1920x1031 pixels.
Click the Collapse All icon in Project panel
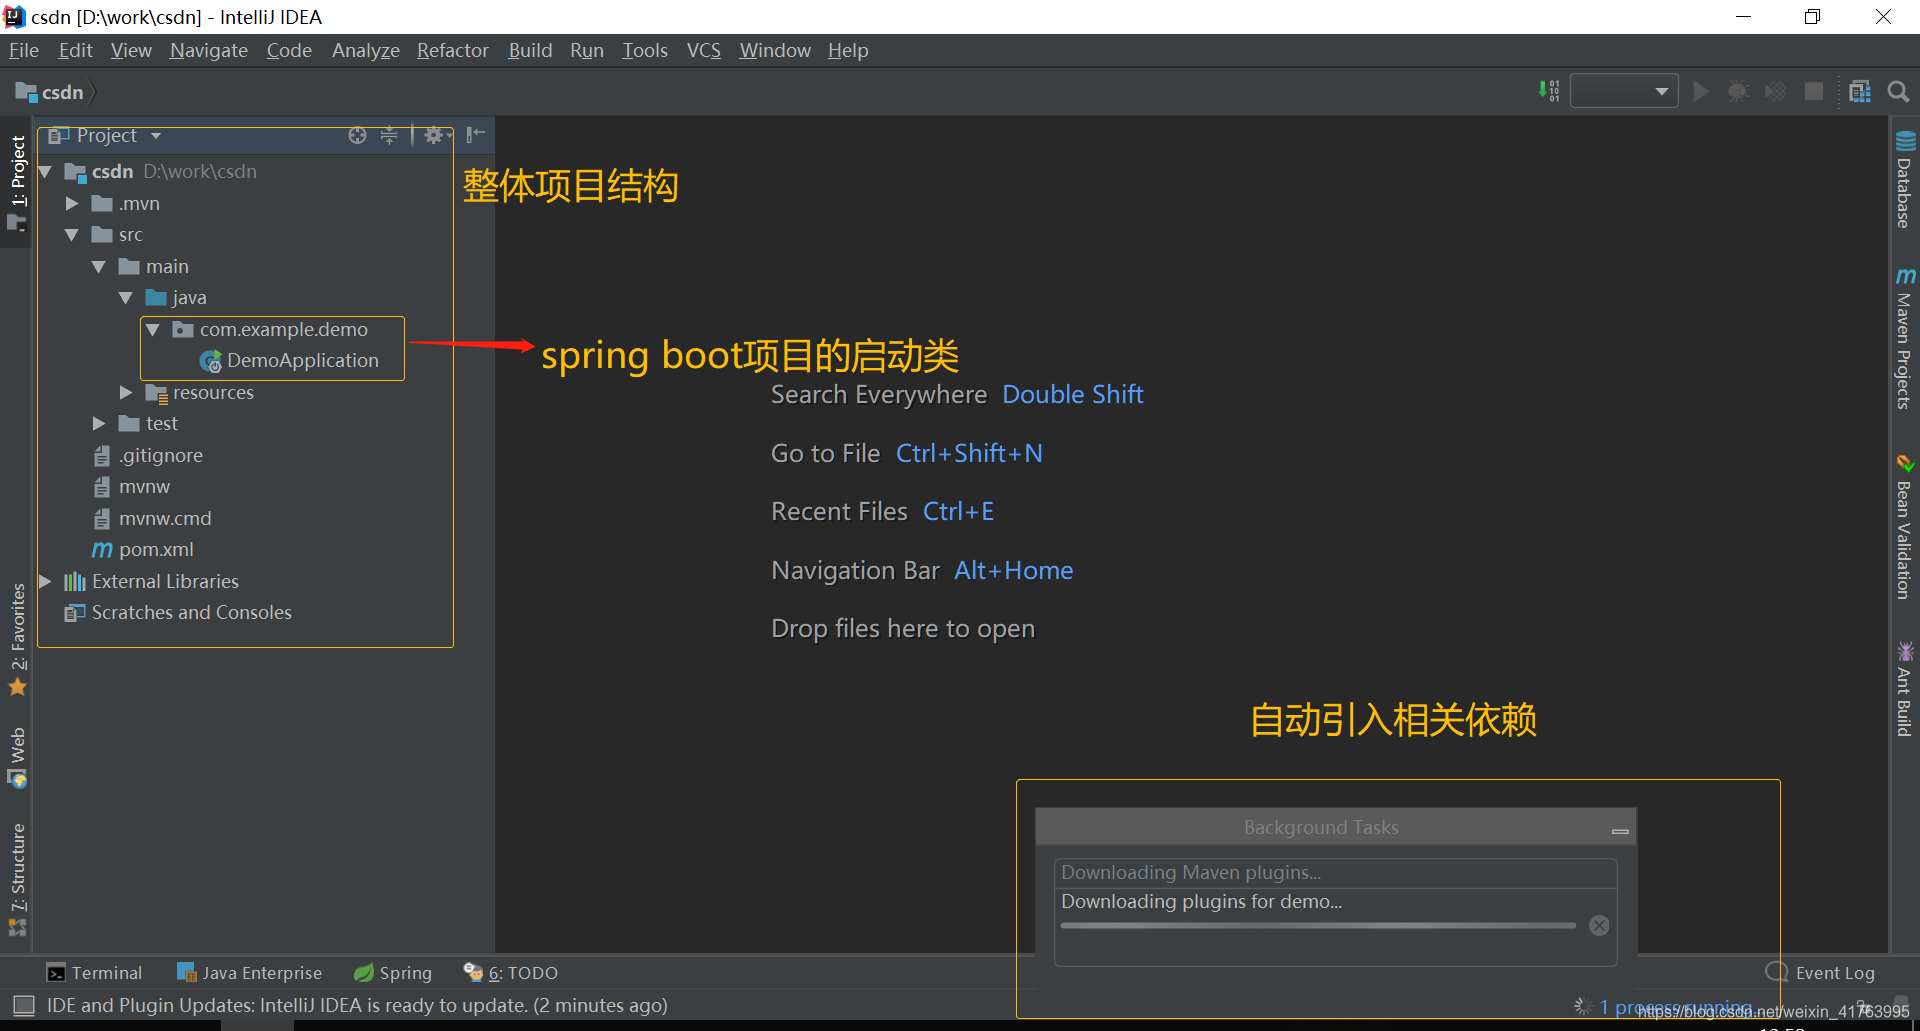tap(389, 135)
